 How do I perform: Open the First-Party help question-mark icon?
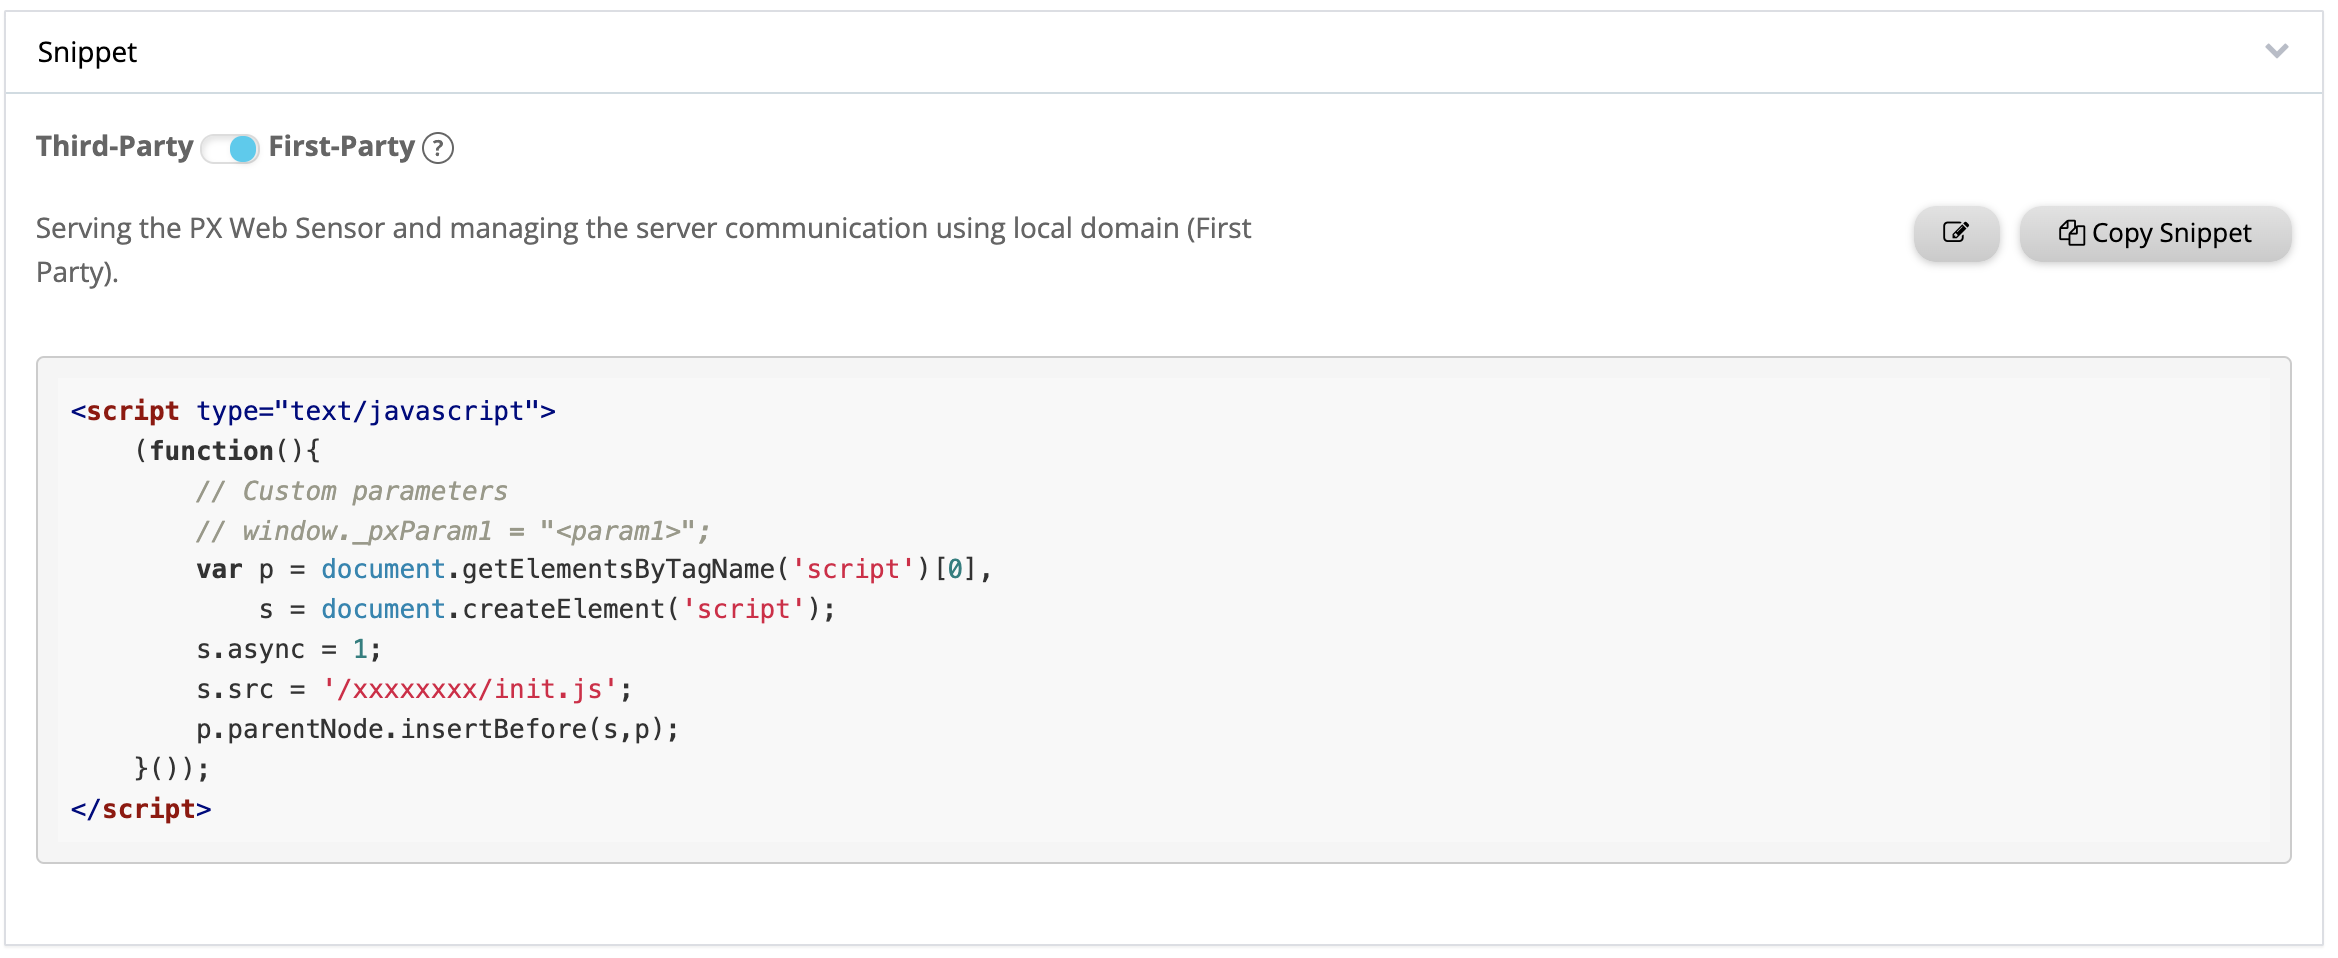pos(438,148)
